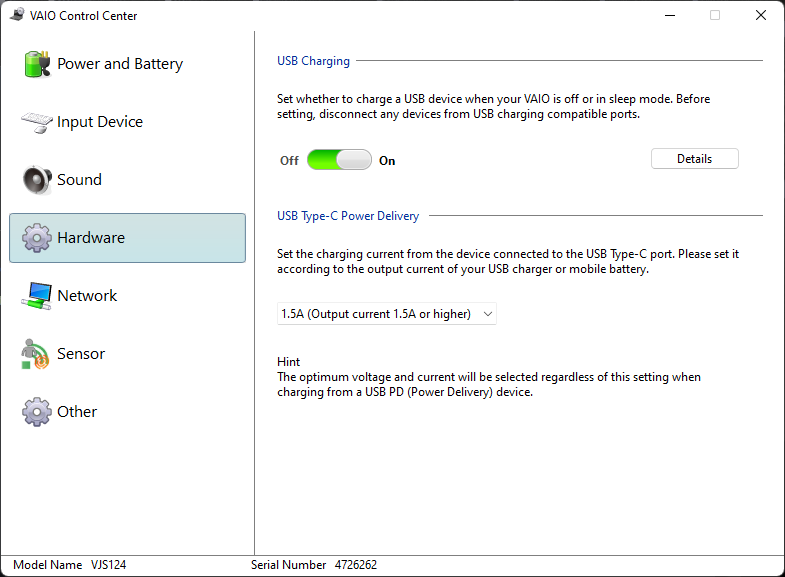Go to the Network label in the sidebar

click(87, 296)
